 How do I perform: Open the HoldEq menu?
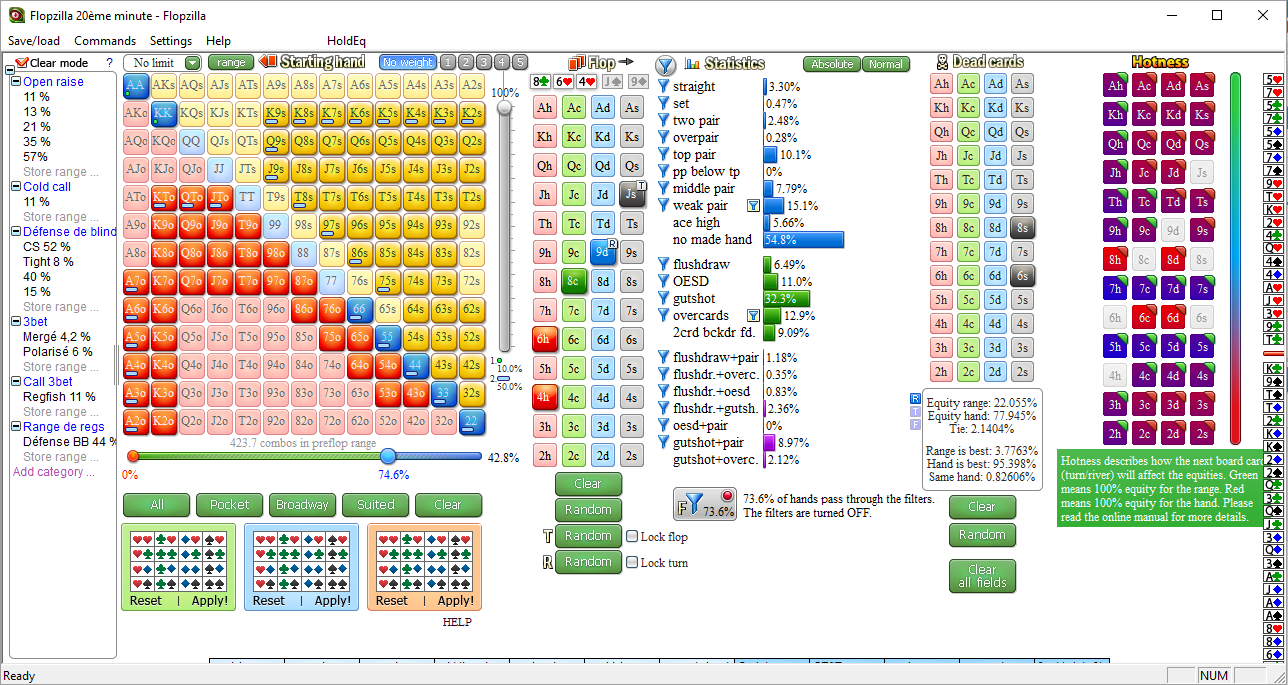tap(347, 41)
